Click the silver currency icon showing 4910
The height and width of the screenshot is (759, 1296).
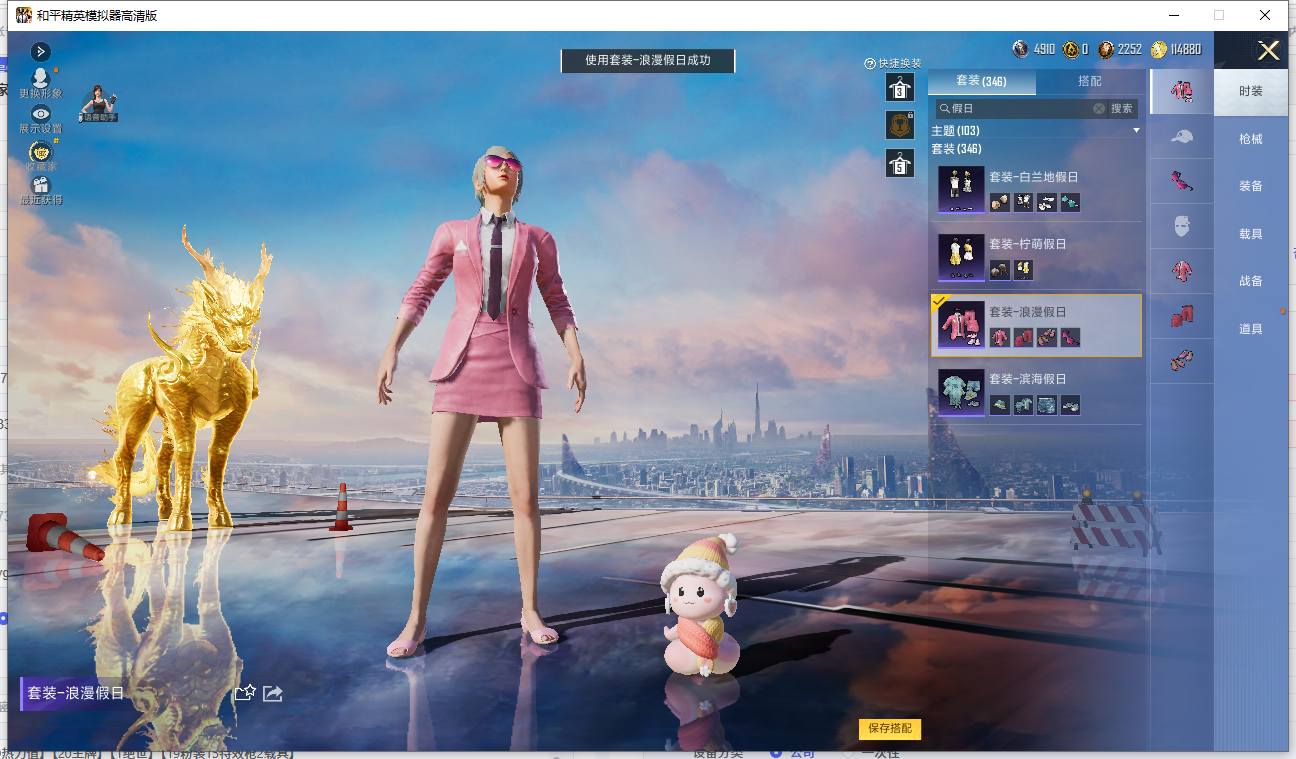[x=1020, y=49]
